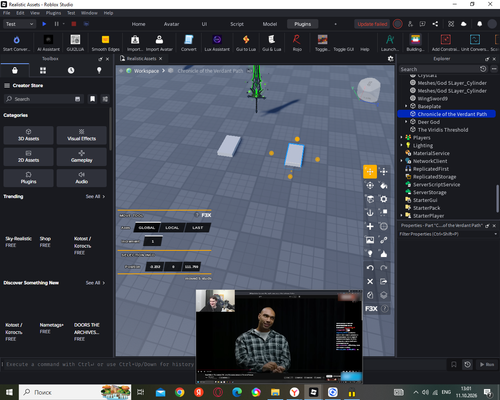Switch to the Home ribbon tab
The width and height of the screenshot is (500, 400).
coord(138,24)
